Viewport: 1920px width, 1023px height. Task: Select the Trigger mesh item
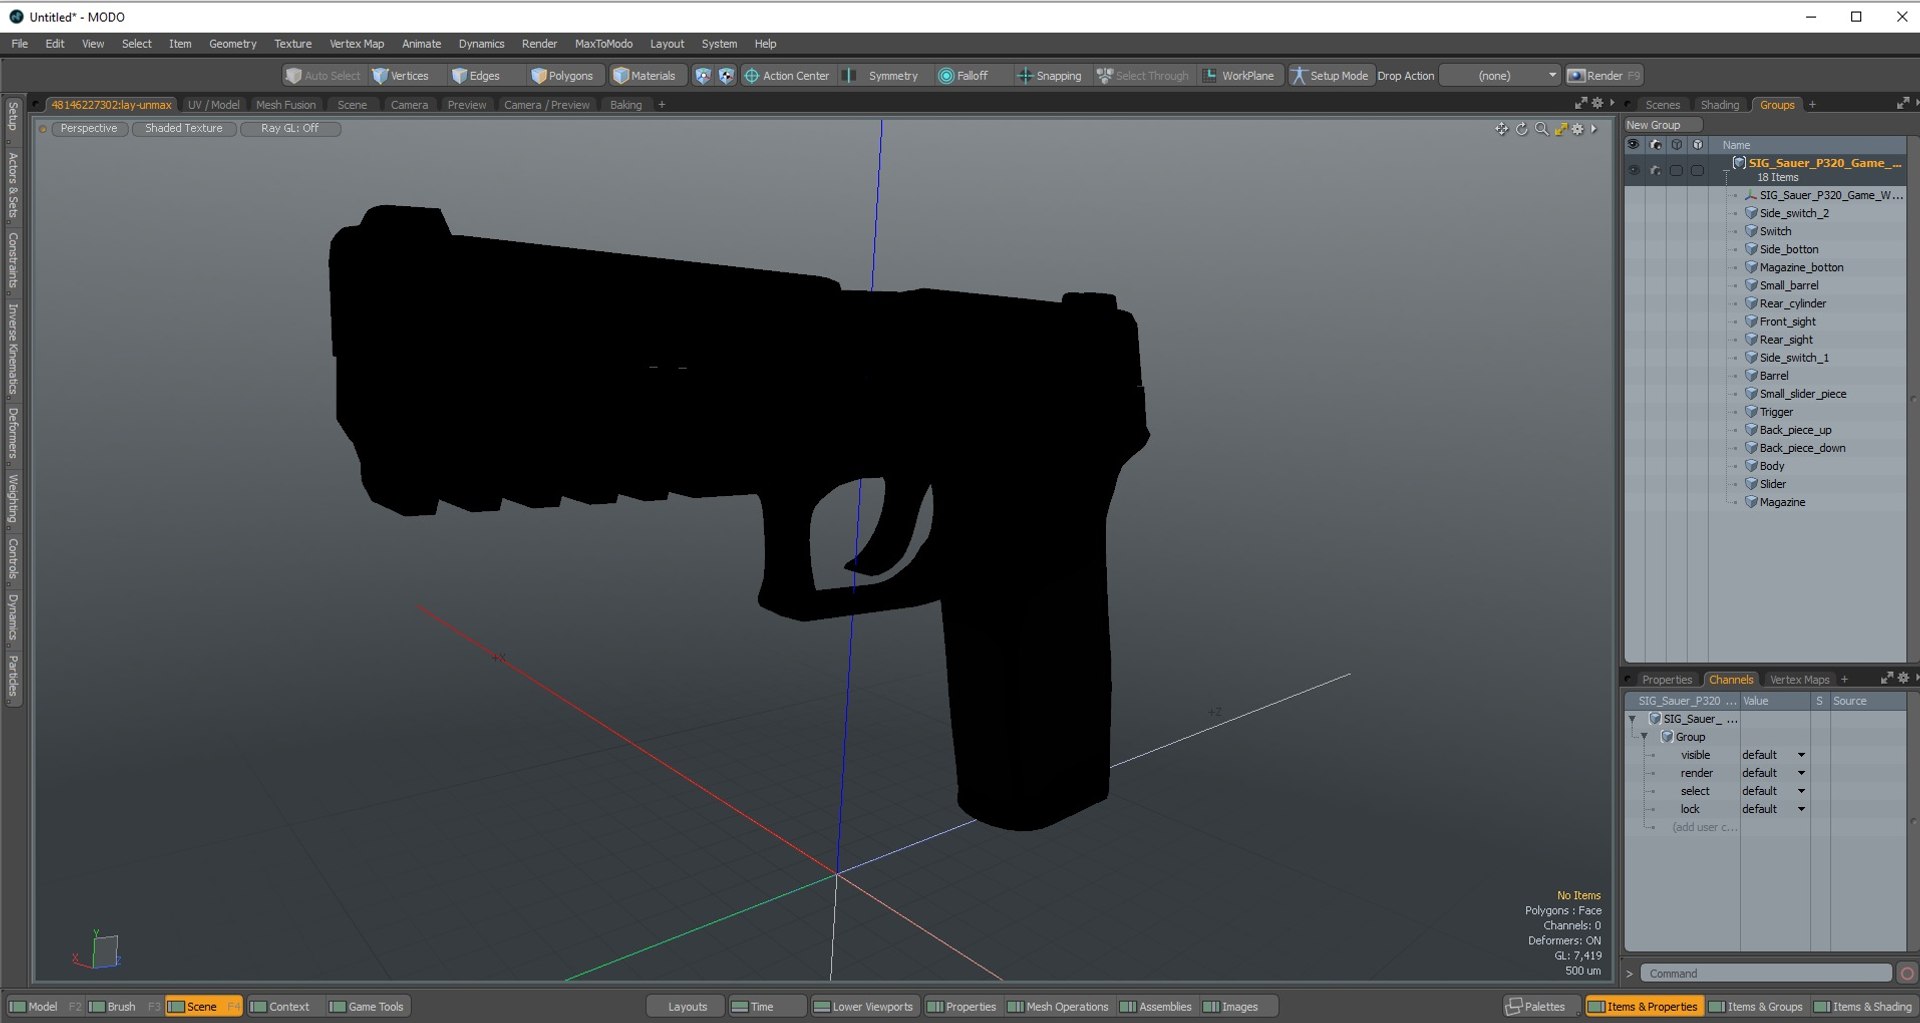click(1776, 412)
